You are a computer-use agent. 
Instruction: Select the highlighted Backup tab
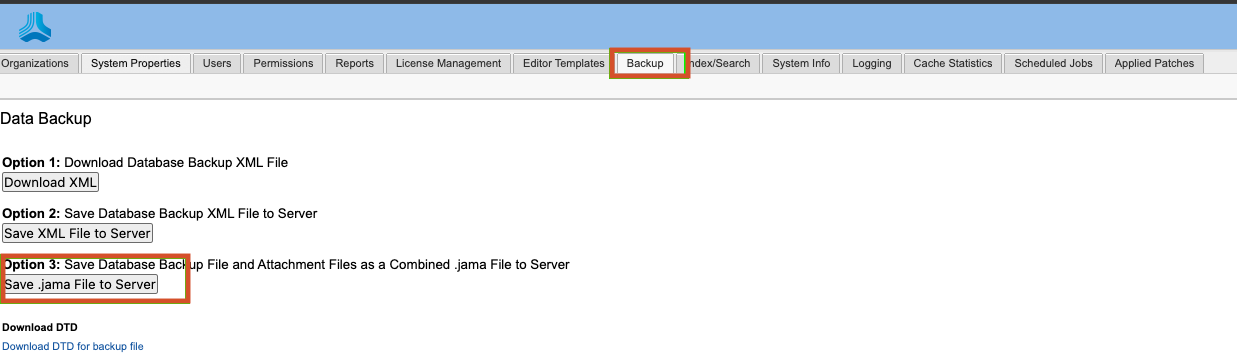pos(645,63)
